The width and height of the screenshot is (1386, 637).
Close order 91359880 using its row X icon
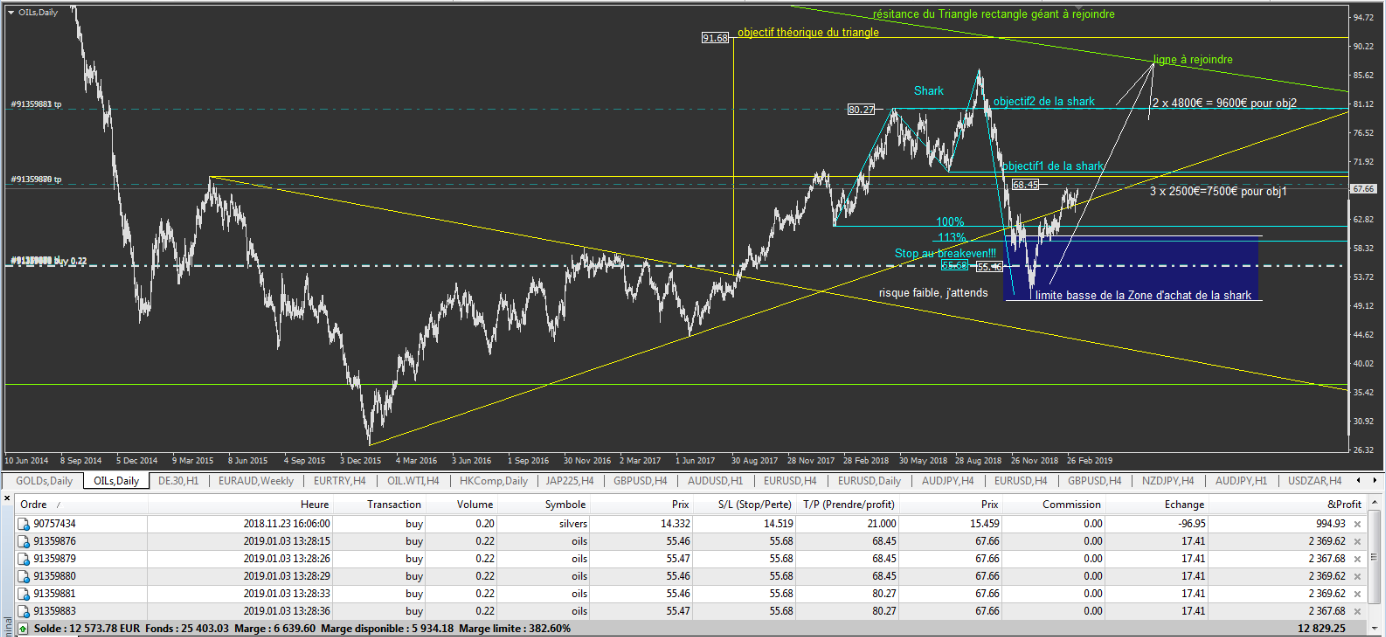pos(1356,576)
